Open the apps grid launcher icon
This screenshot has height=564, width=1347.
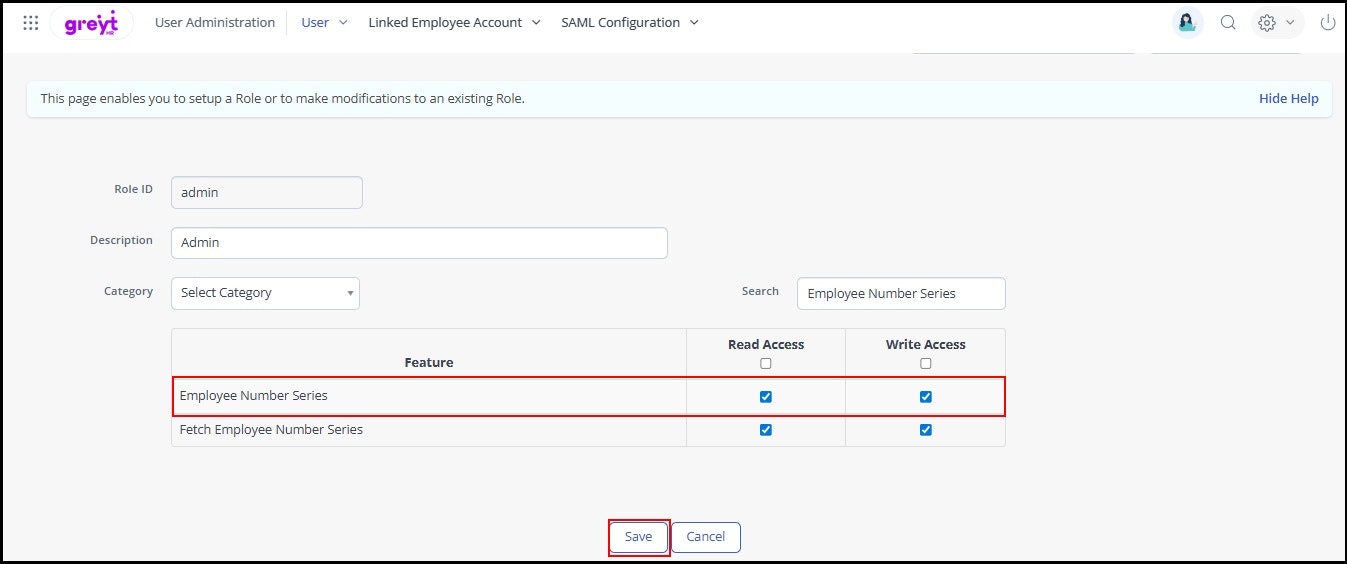pos(30,23)
